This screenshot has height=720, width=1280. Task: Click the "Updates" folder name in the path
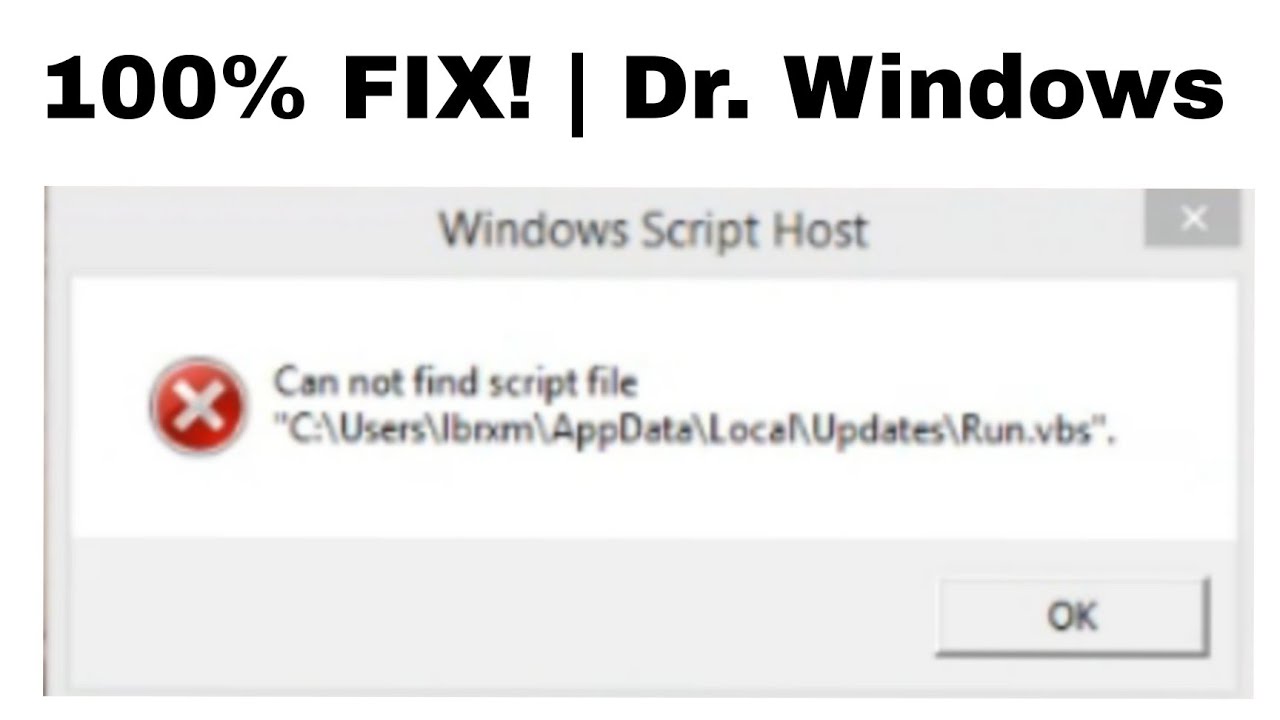(x=896, y=434)
